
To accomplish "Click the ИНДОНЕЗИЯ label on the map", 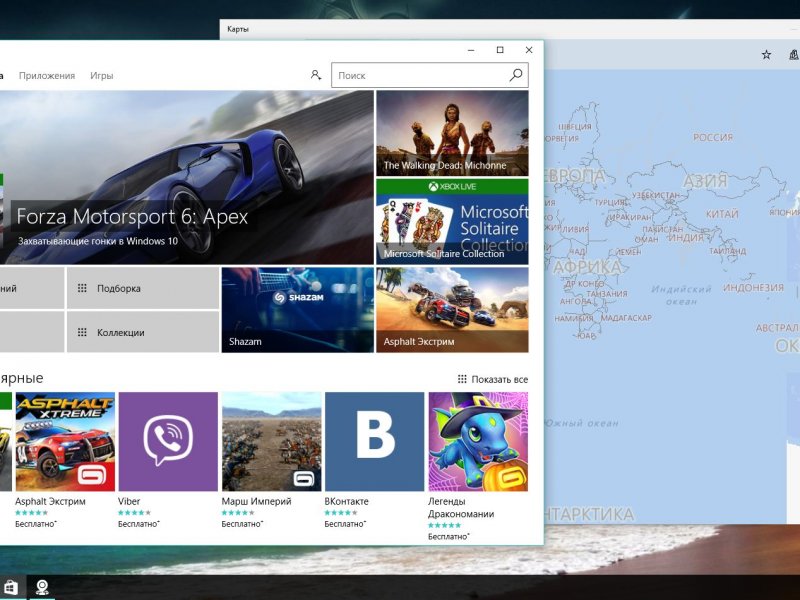I will coord(753,288).
